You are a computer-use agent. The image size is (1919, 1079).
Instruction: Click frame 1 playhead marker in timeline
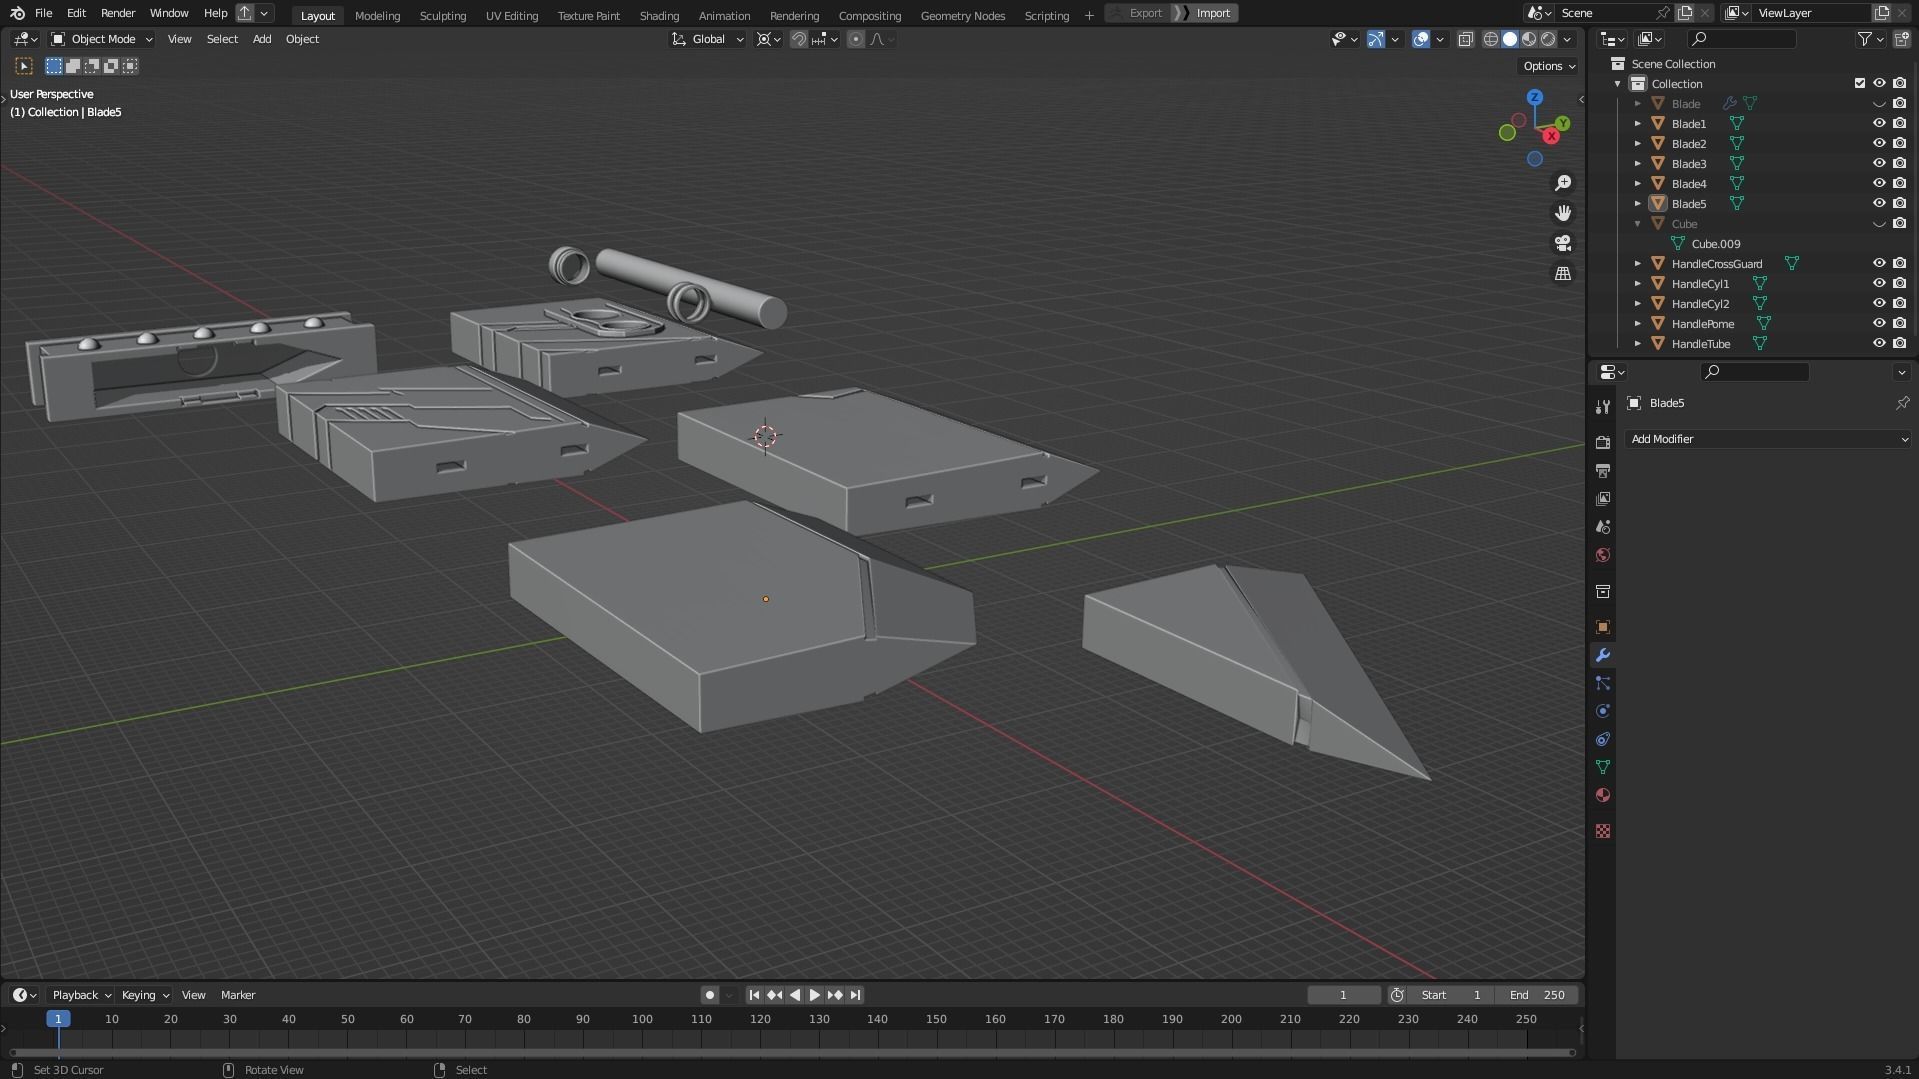(58, 1019)
